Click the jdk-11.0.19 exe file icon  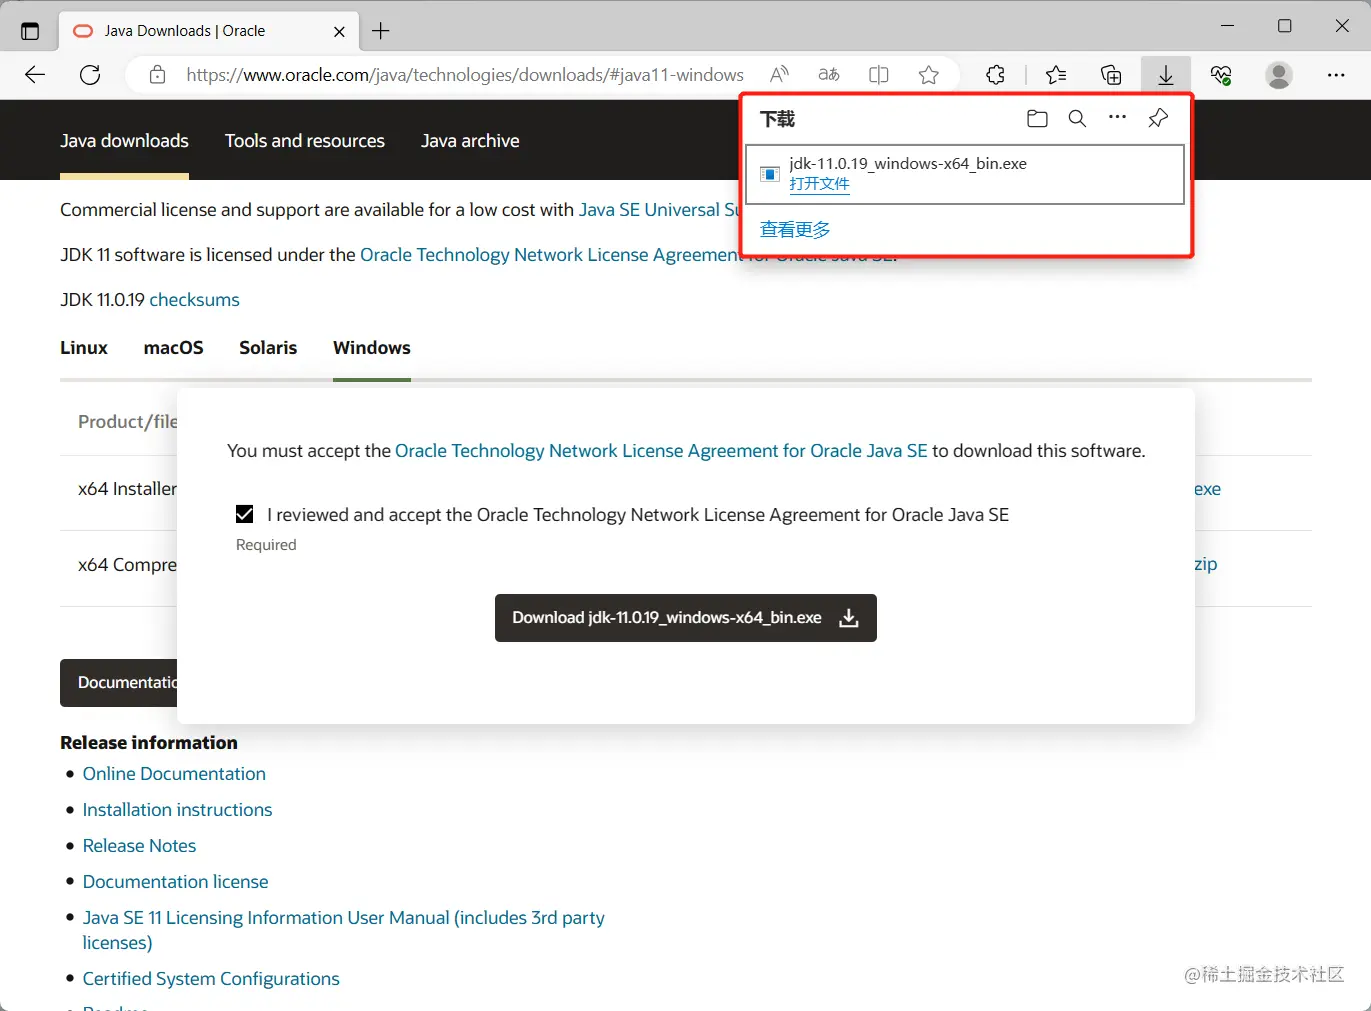[770, 174]
